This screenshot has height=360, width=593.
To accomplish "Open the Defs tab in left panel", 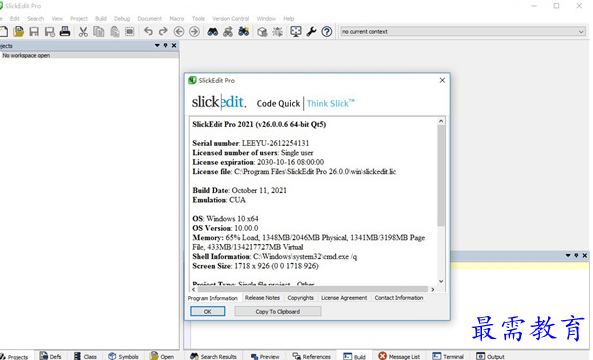I will [51, 356].
